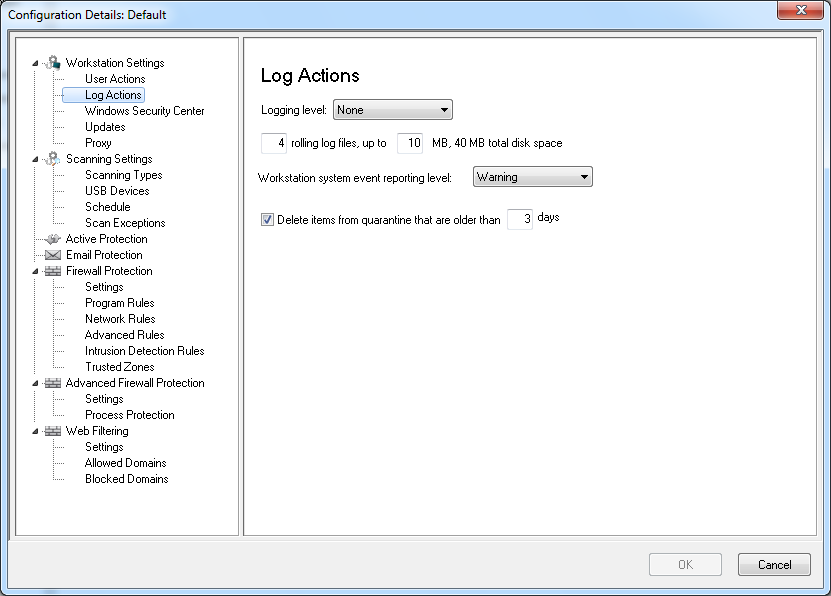Click the quarantine days input field
831x596 pixels.
(519, 219)
